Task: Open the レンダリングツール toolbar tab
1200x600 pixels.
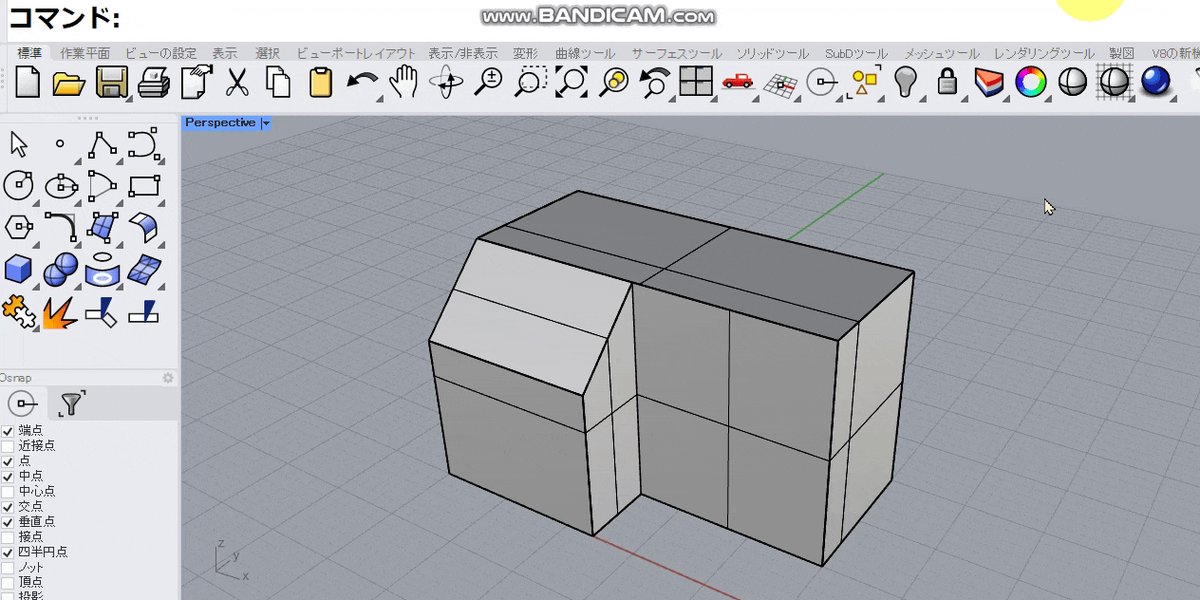Action: coord(1044,53)
